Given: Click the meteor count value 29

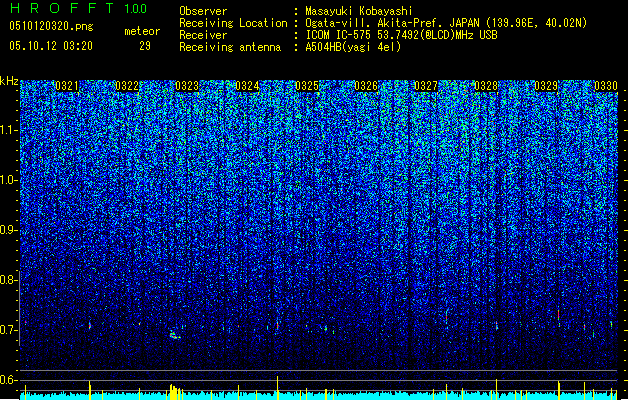Looking at the screenshot, I should click(x=145, y=46).
